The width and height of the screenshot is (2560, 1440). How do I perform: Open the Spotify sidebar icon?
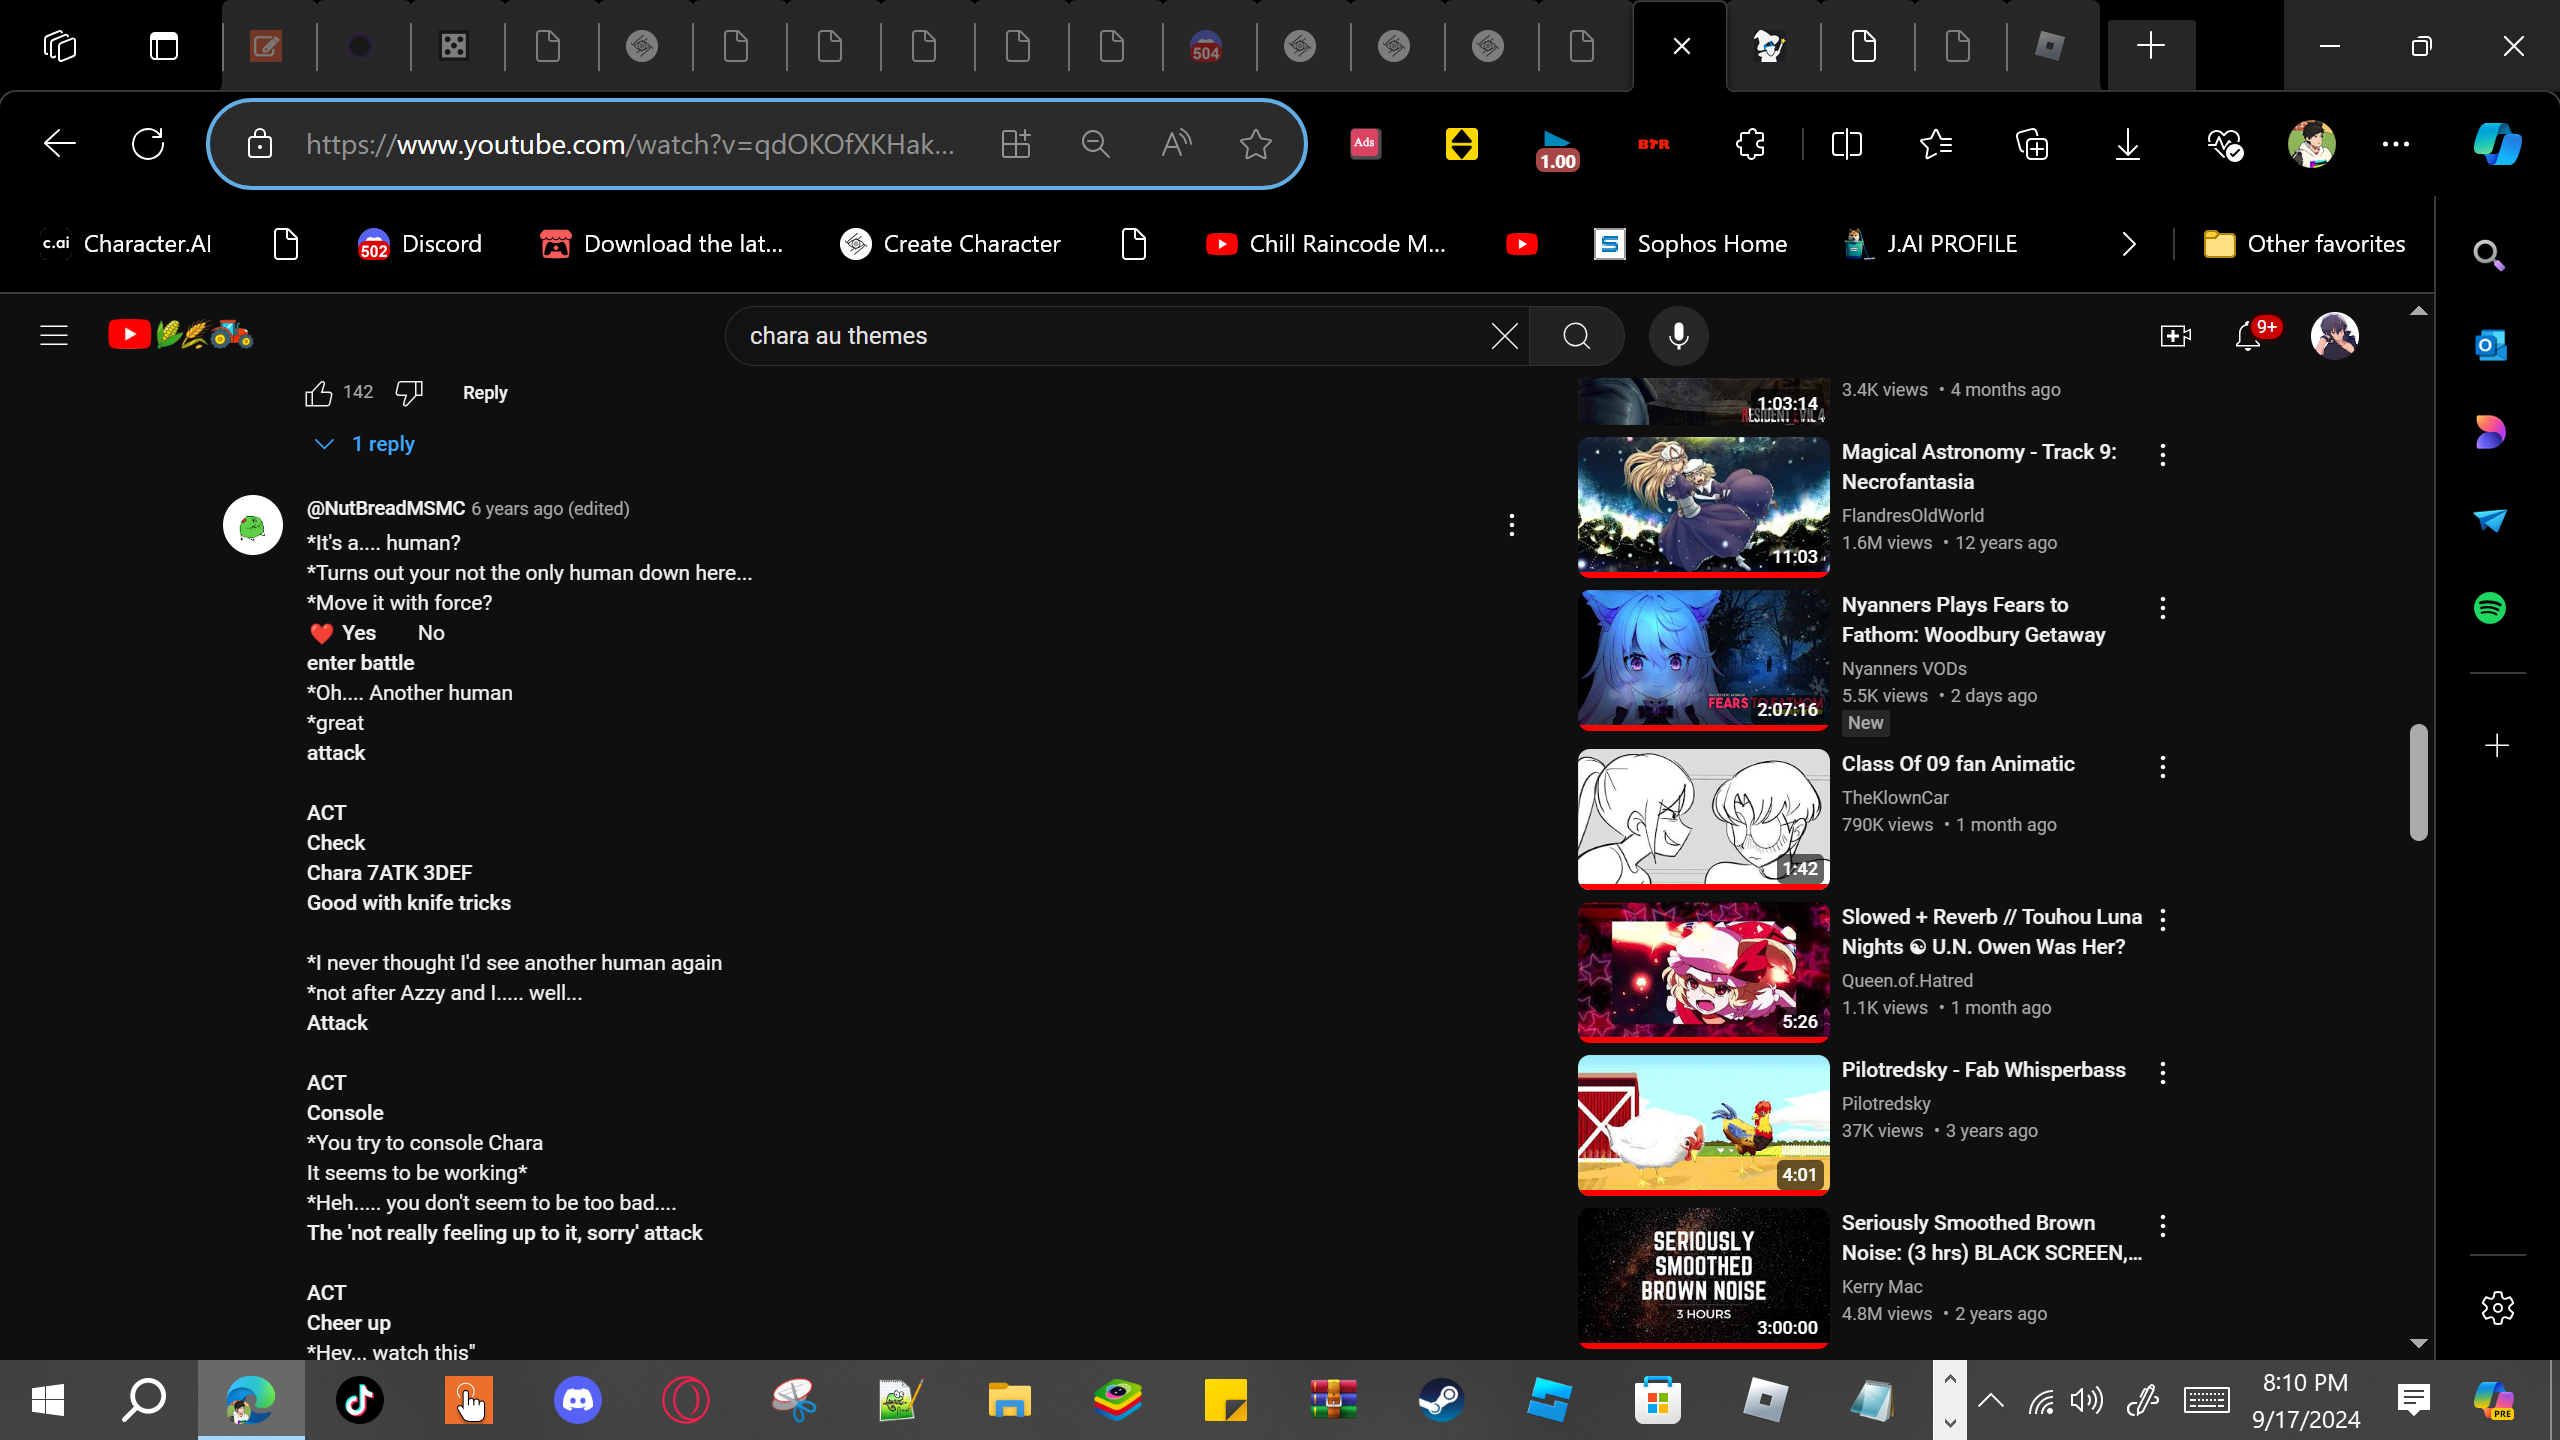click(x=2489, y=608)
